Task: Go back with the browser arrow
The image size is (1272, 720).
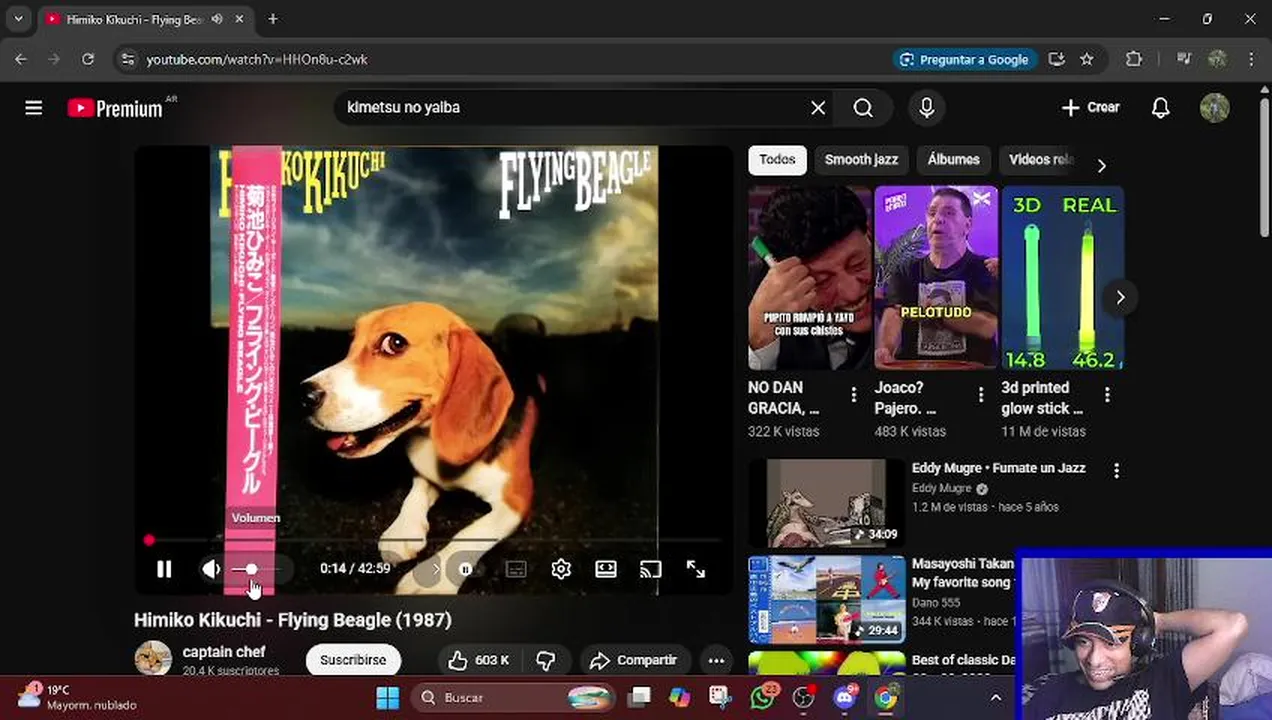Action: [21, 60]
